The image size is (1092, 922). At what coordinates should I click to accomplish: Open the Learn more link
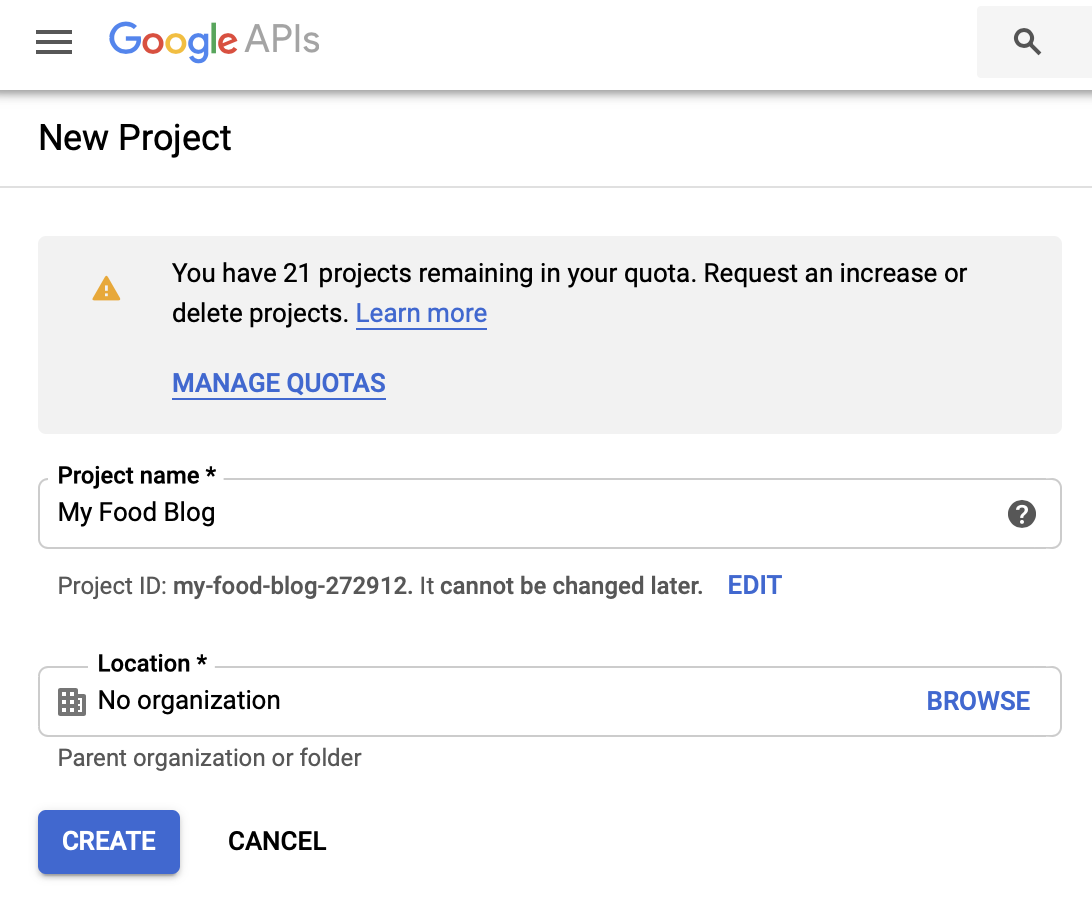[421, 314]
